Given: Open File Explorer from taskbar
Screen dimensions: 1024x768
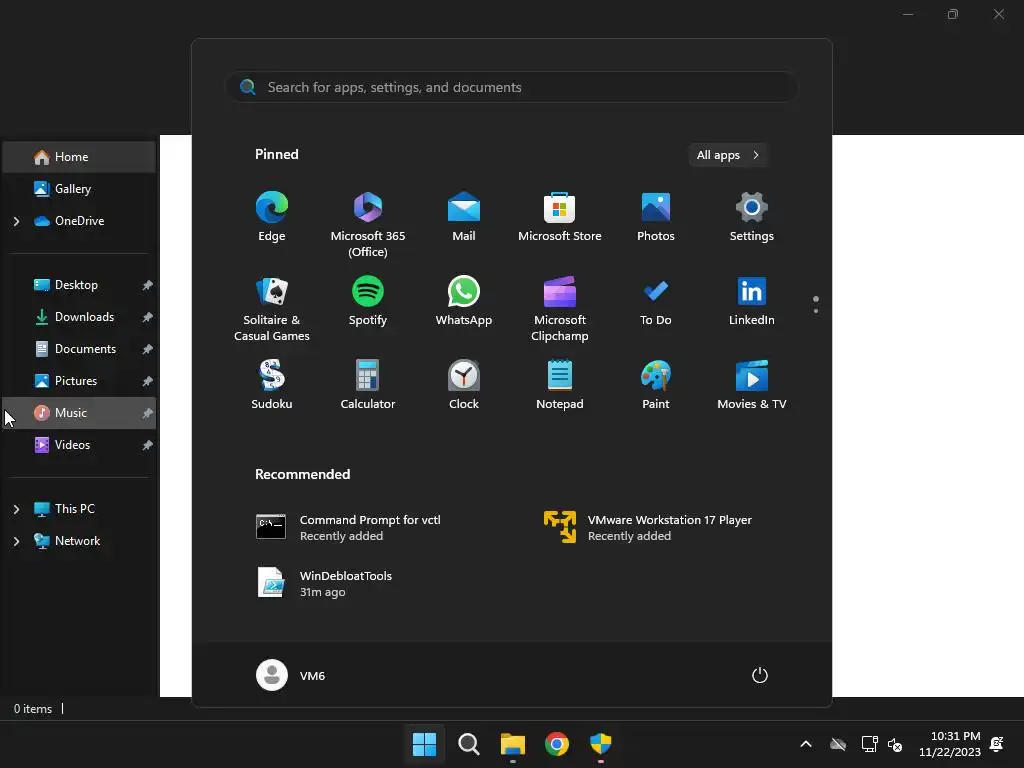Looking at the screenshot, I should coord(513,744).
